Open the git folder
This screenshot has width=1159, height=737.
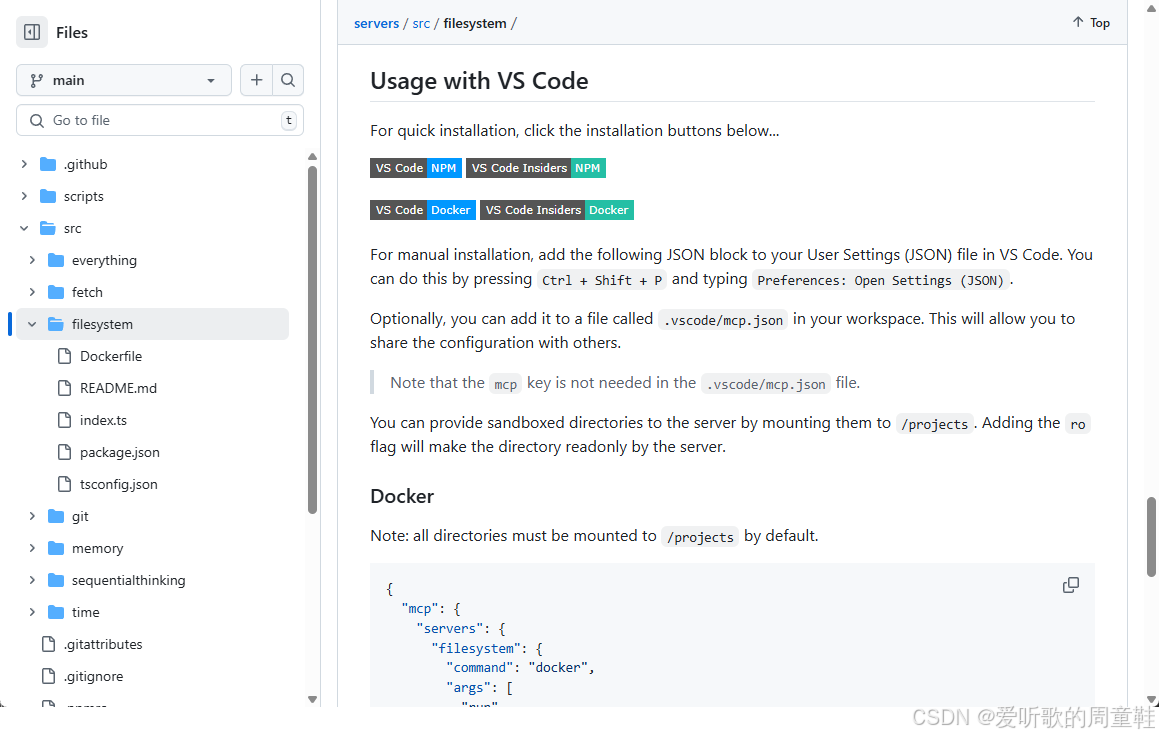coord(80,516)
